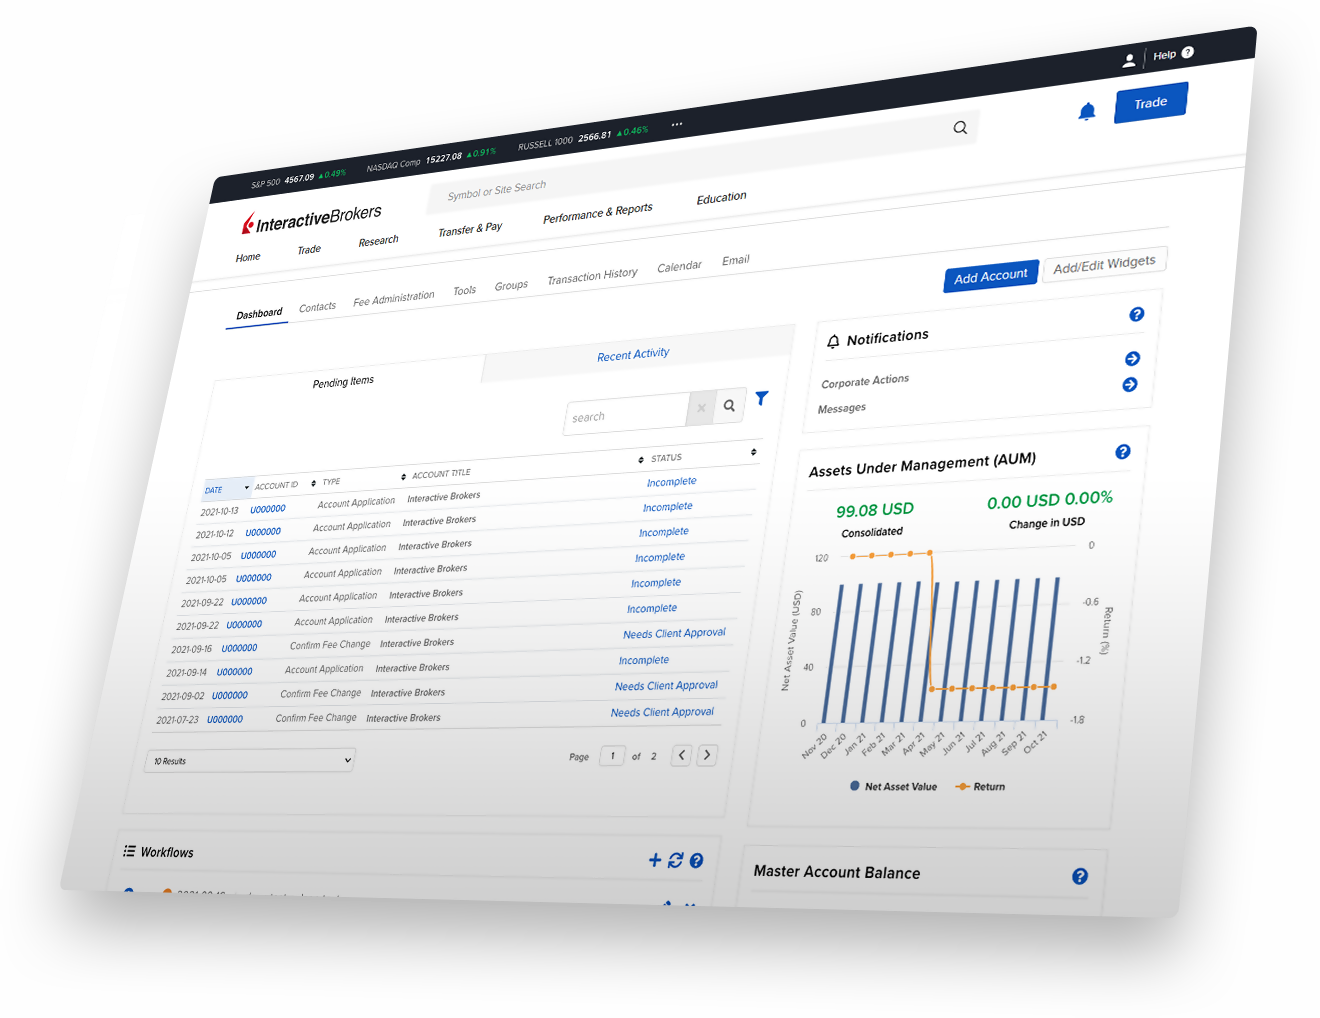The image size is (1320, 1018).
Task: Open the user profile icon at top right
Action: click(1129, 59)
